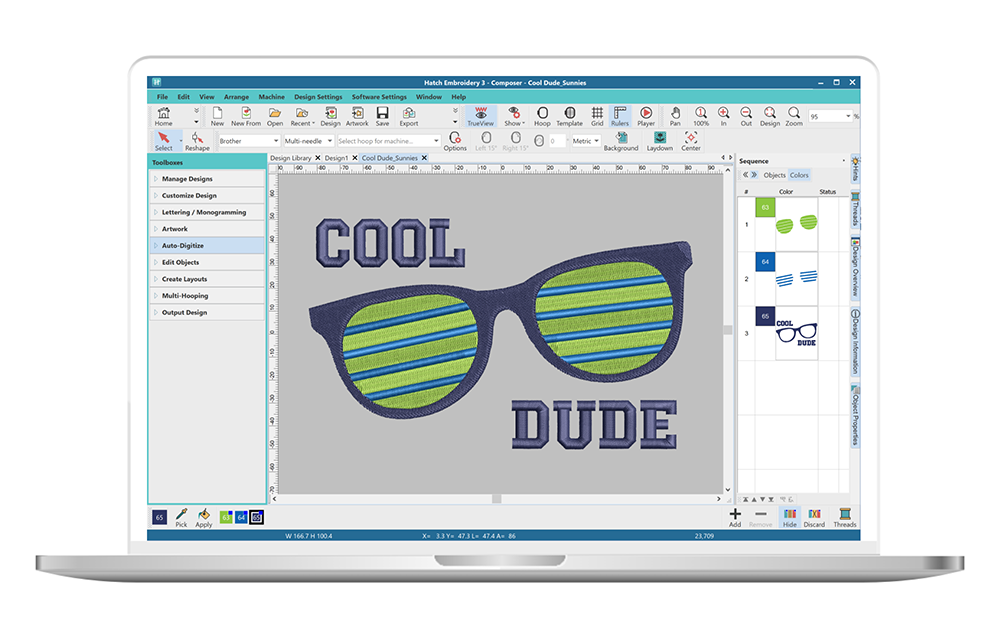Screen dimensions: 1000x638
Task: Open the Arrange menu
Action: [x=237, y=96]
